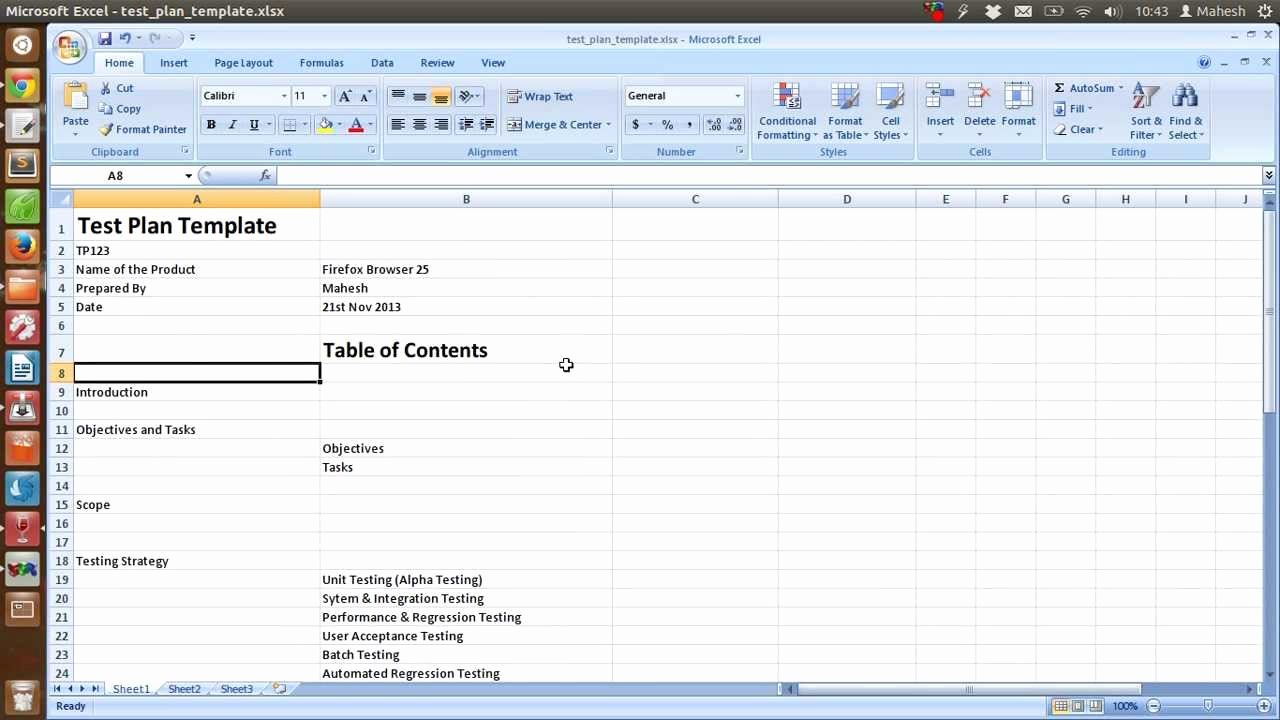Click the Save icon in quick access toolbar
This screenshot has width=1280, height=720.
(104, 38)
